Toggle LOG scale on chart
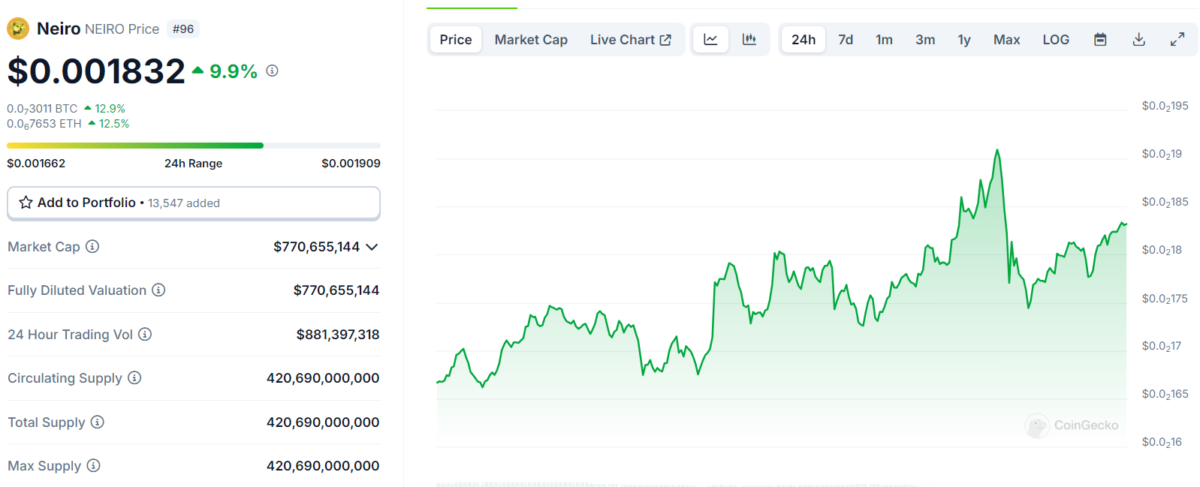This screenshot has height=487, width=1200. (x=1056, y=40)
